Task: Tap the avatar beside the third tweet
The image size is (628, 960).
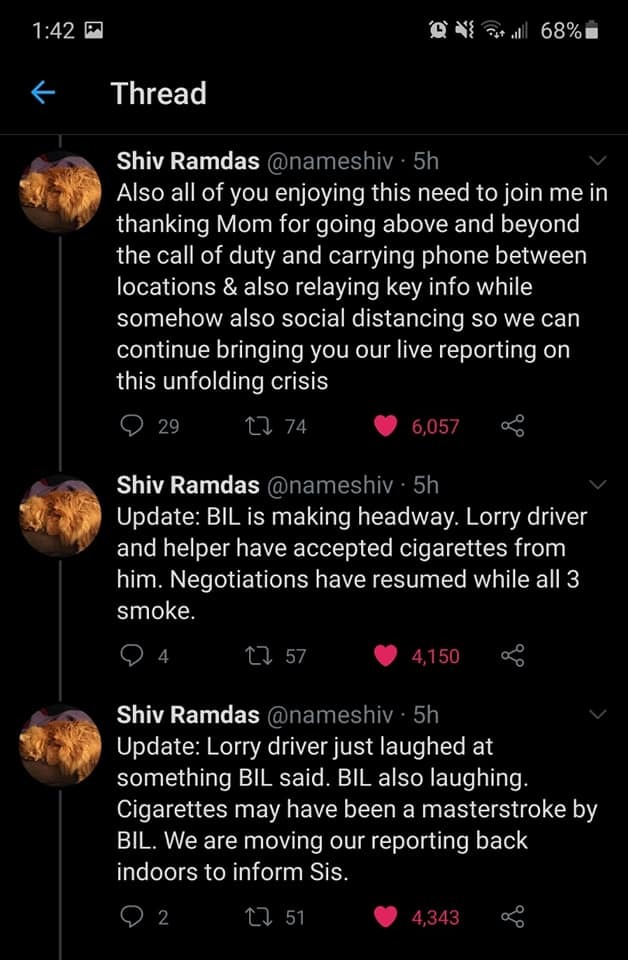Action: click(x=61, y=746)
